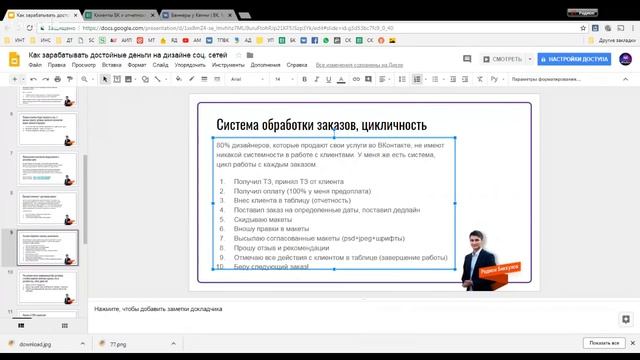The image size is (640, 360).
Task: Undo the last action in the toolbar
Action: click(x=33, y=79)
